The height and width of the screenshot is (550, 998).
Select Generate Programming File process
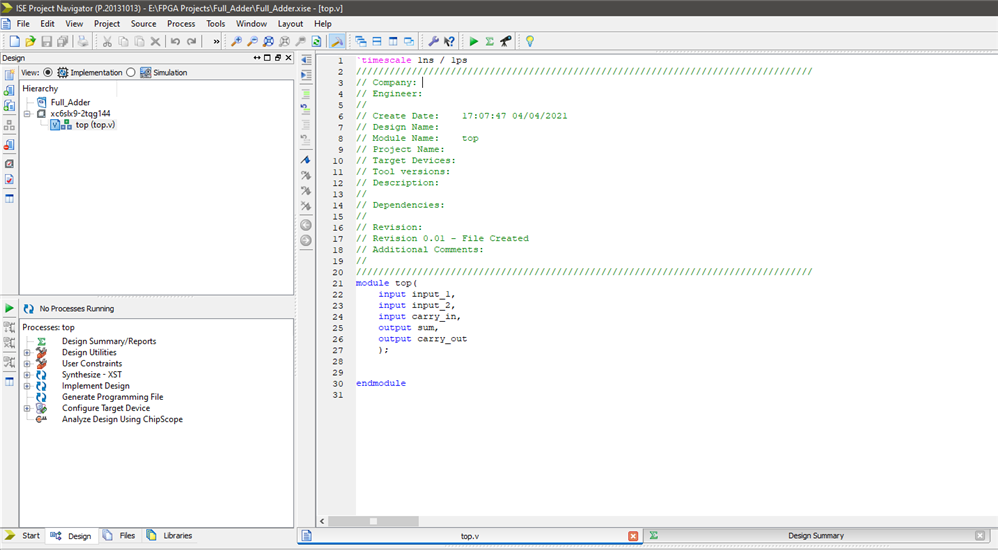click(112, 397)
